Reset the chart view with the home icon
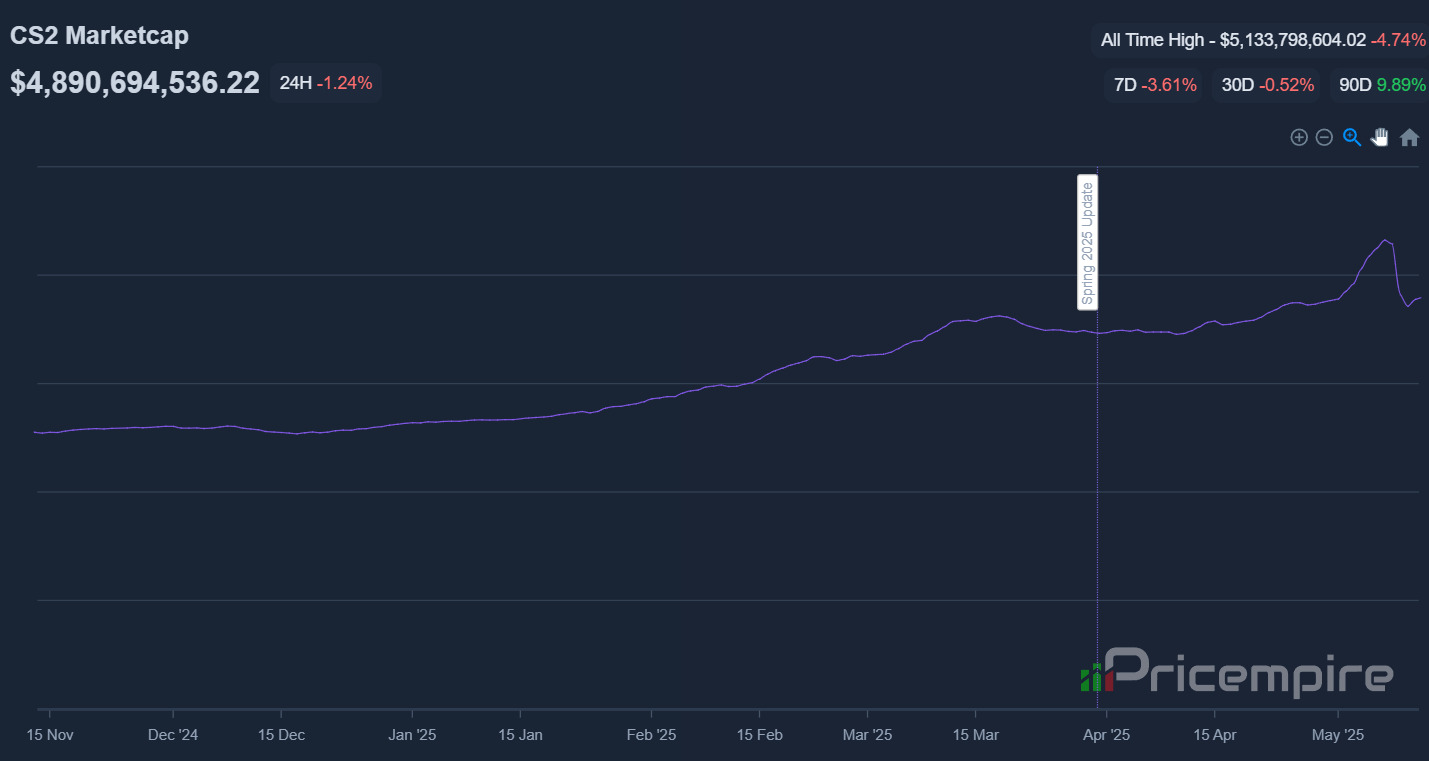Screen dimensions: 1429x761 click(x=1409, y=137)
